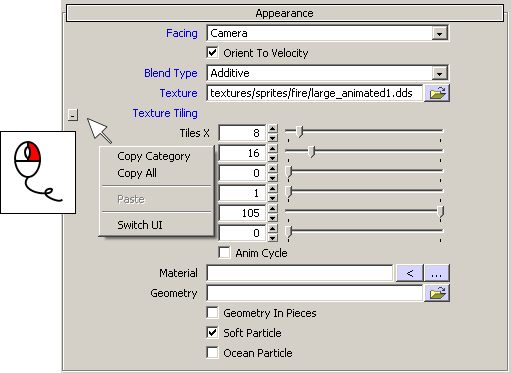Open the Blend Type dropdown arrow
511x373 pixels.
pyautogui.click(x=440, y=73)
